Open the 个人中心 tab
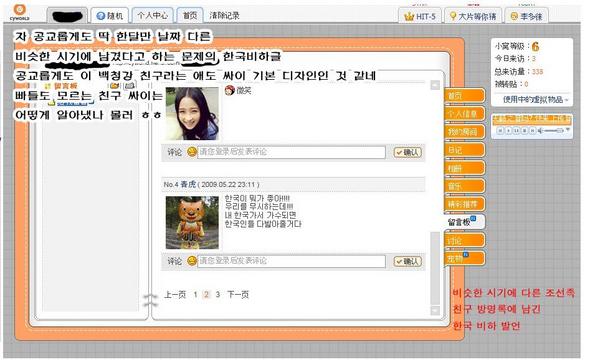The width and height of the screenshot is (590, 362). click(153, 15)
